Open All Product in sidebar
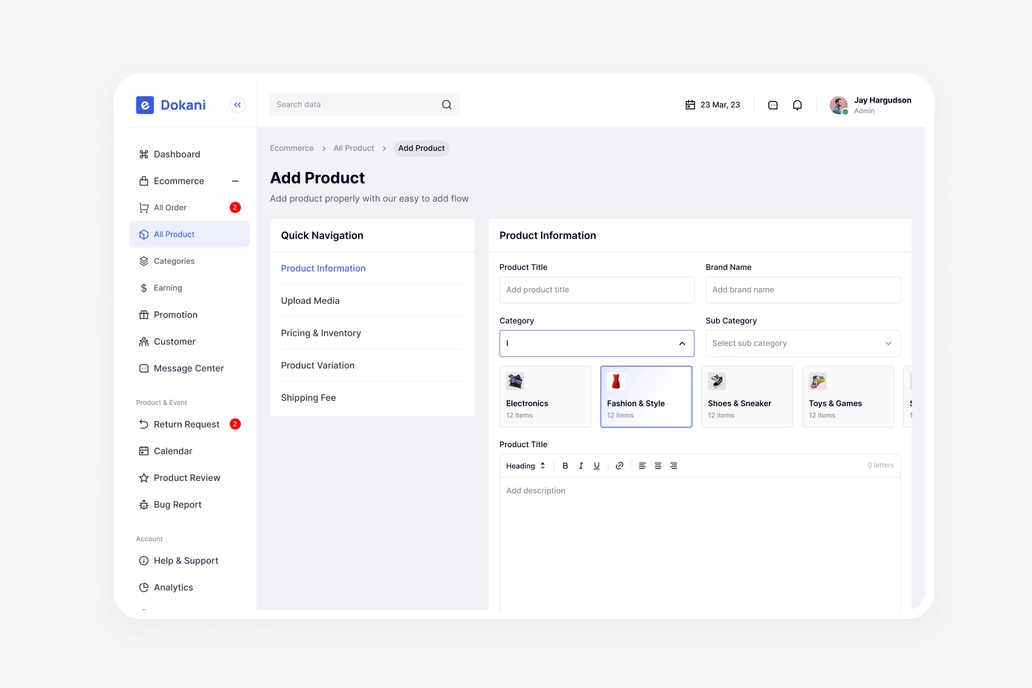This screenshot has height=688, width=1032. tap(190, 234)
